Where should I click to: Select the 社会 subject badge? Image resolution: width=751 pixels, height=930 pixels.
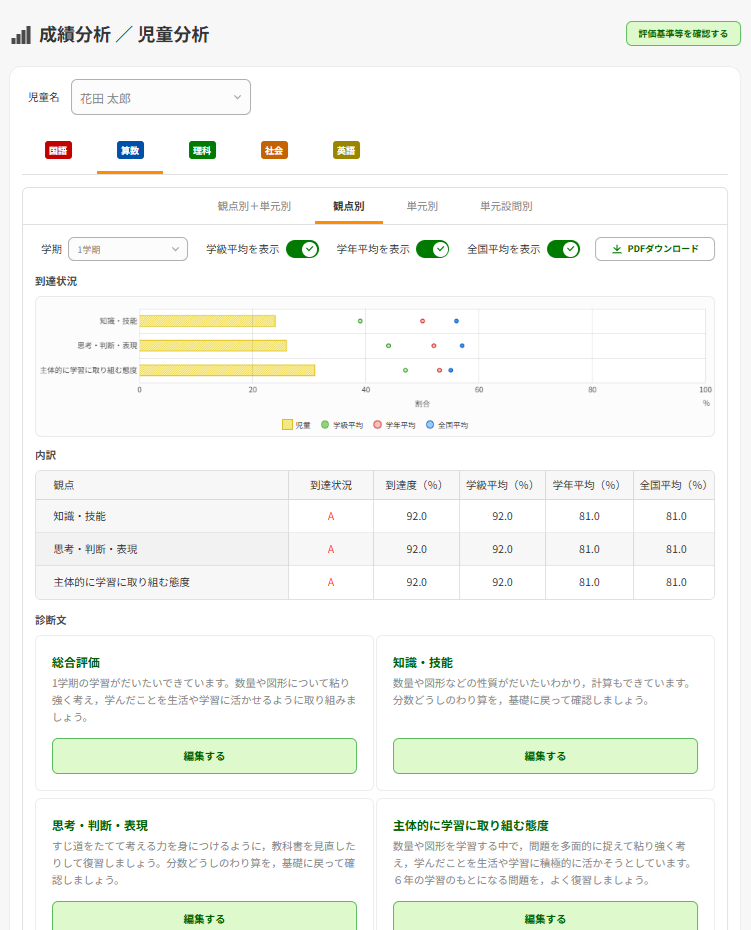coord(274,150)
